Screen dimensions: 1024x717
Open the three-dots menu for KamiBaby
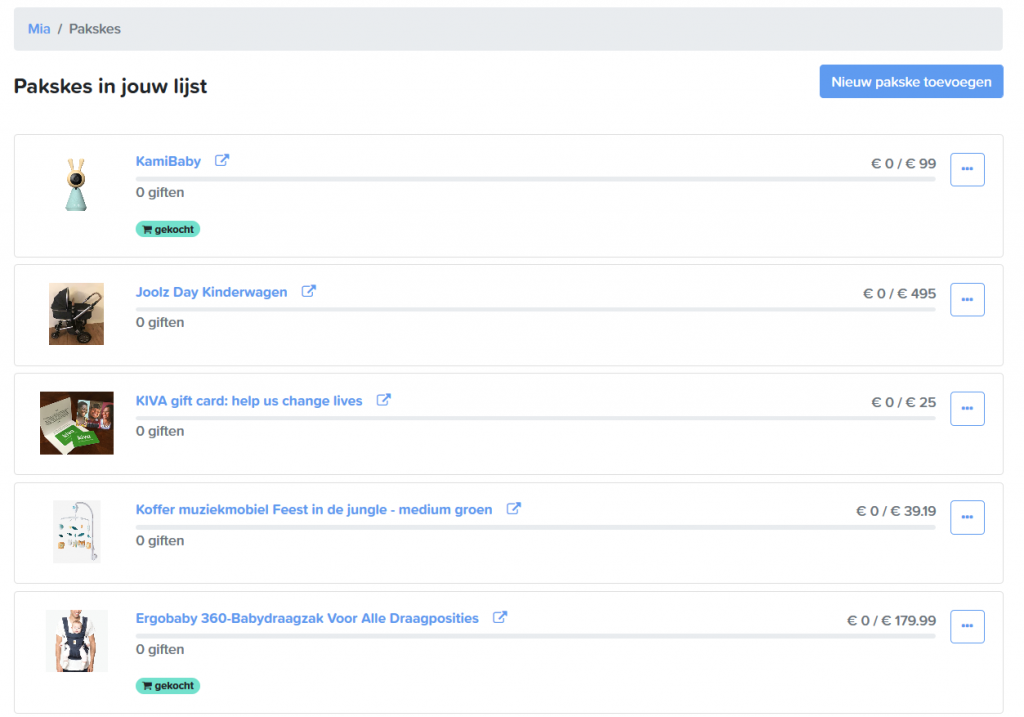pyautogui.click(x=967, y=169)
